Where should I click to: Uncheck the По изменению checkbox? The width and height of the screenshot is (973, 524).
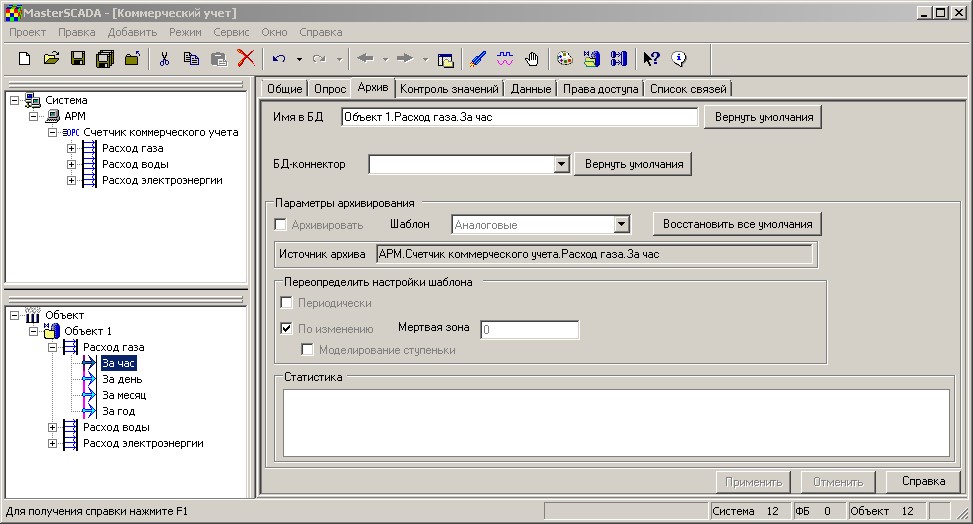click(x=286, y=328)
